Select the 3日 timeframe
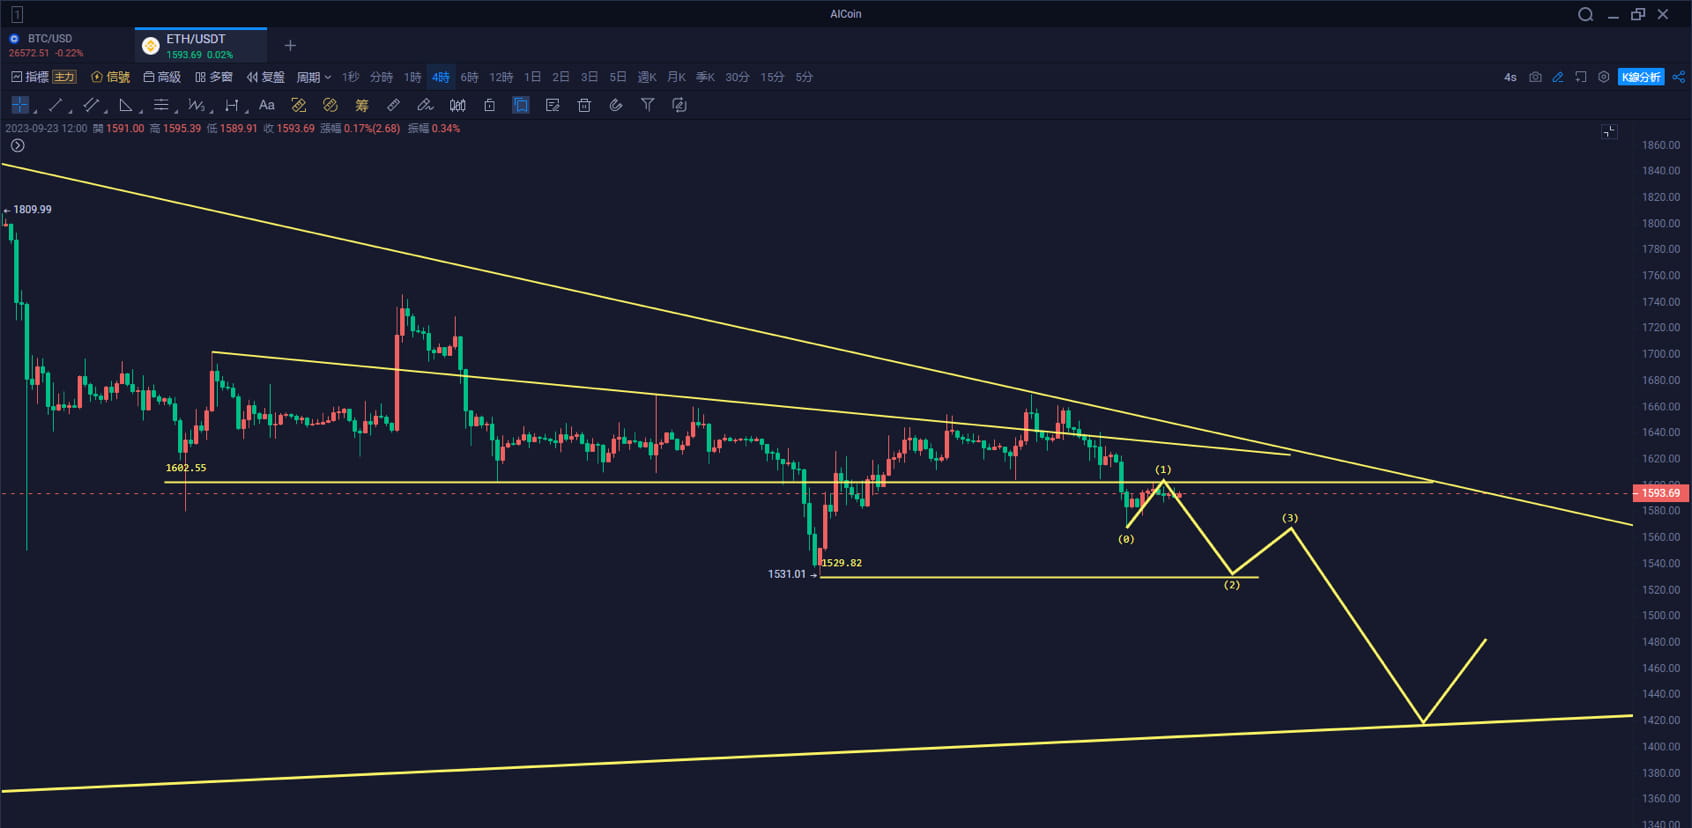The width and height of the screenshot is (1692, 828). pos(589,77)
